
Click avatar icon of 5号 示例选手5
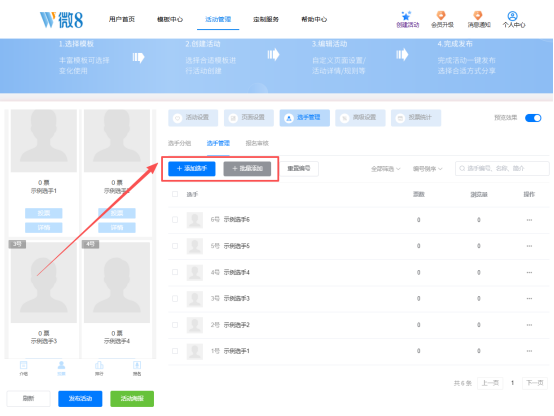coord(195,246)
